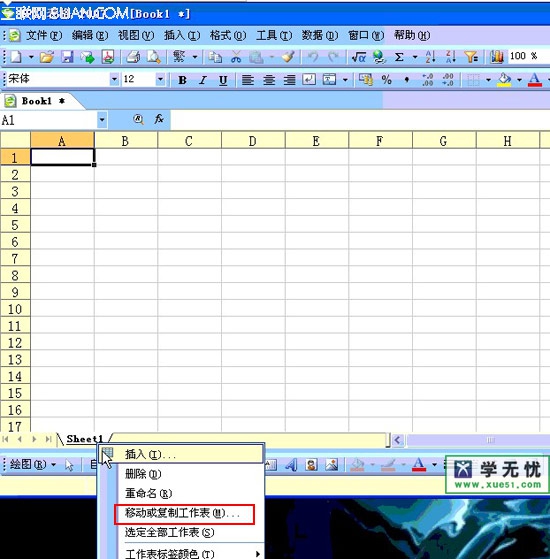Click inside the Name Box showing A1
550x559 pixels.
(48, 120)
